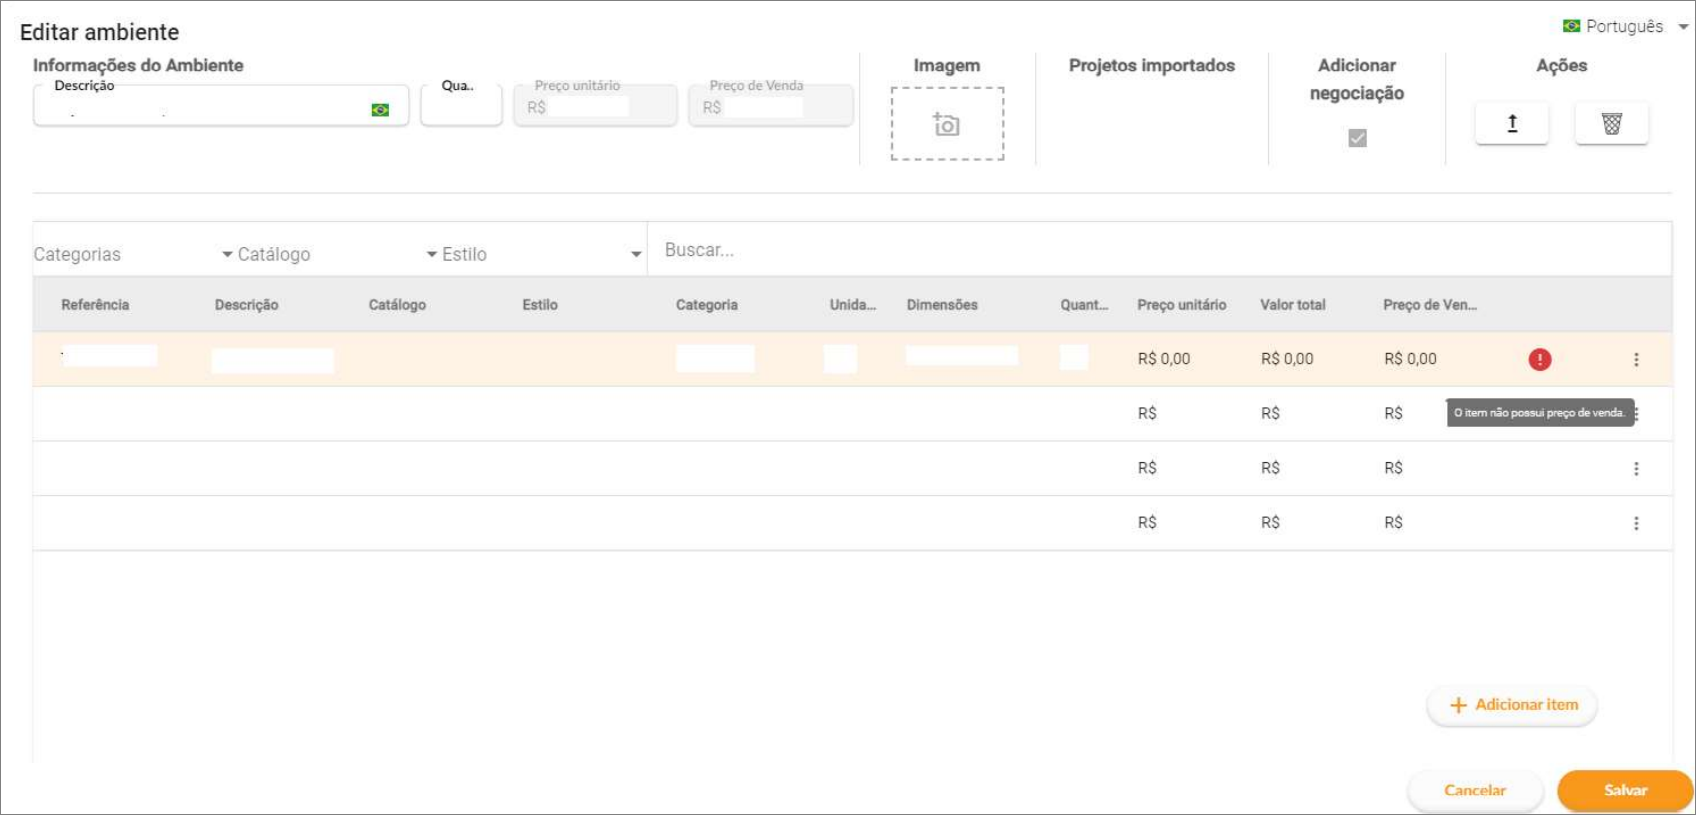Open the three-dot menu of the fourth item row
The width and height of the screenshot is (1696, 815).
click(1636, 523)
